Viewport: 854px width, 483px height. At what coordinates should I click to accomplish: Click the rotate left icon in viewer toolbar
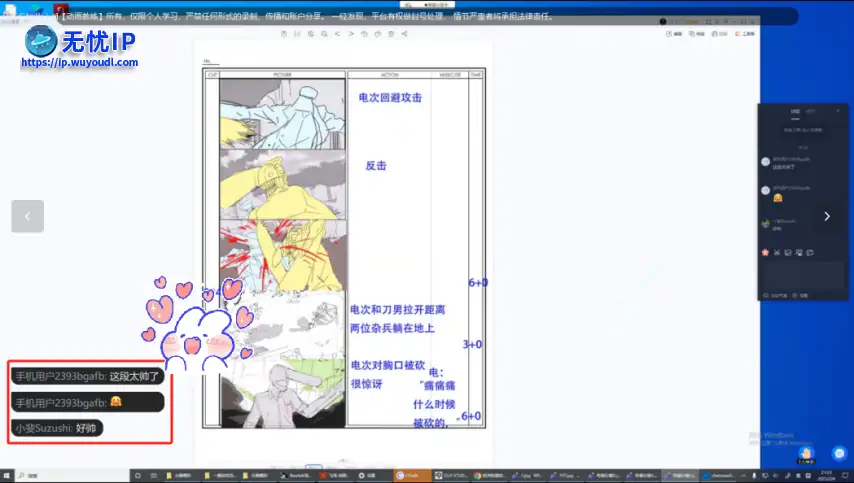tap(363, 34)
